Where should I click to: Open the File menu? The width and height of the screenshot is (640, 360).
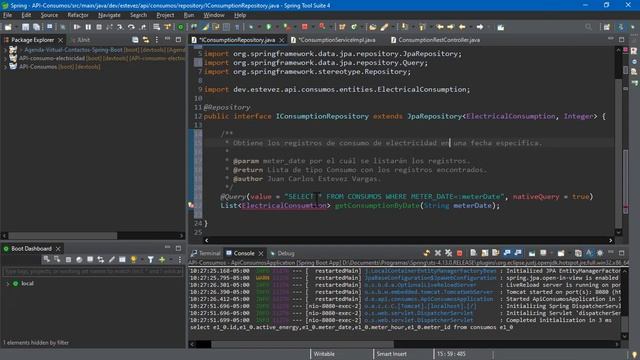click(x=7, y=15)
